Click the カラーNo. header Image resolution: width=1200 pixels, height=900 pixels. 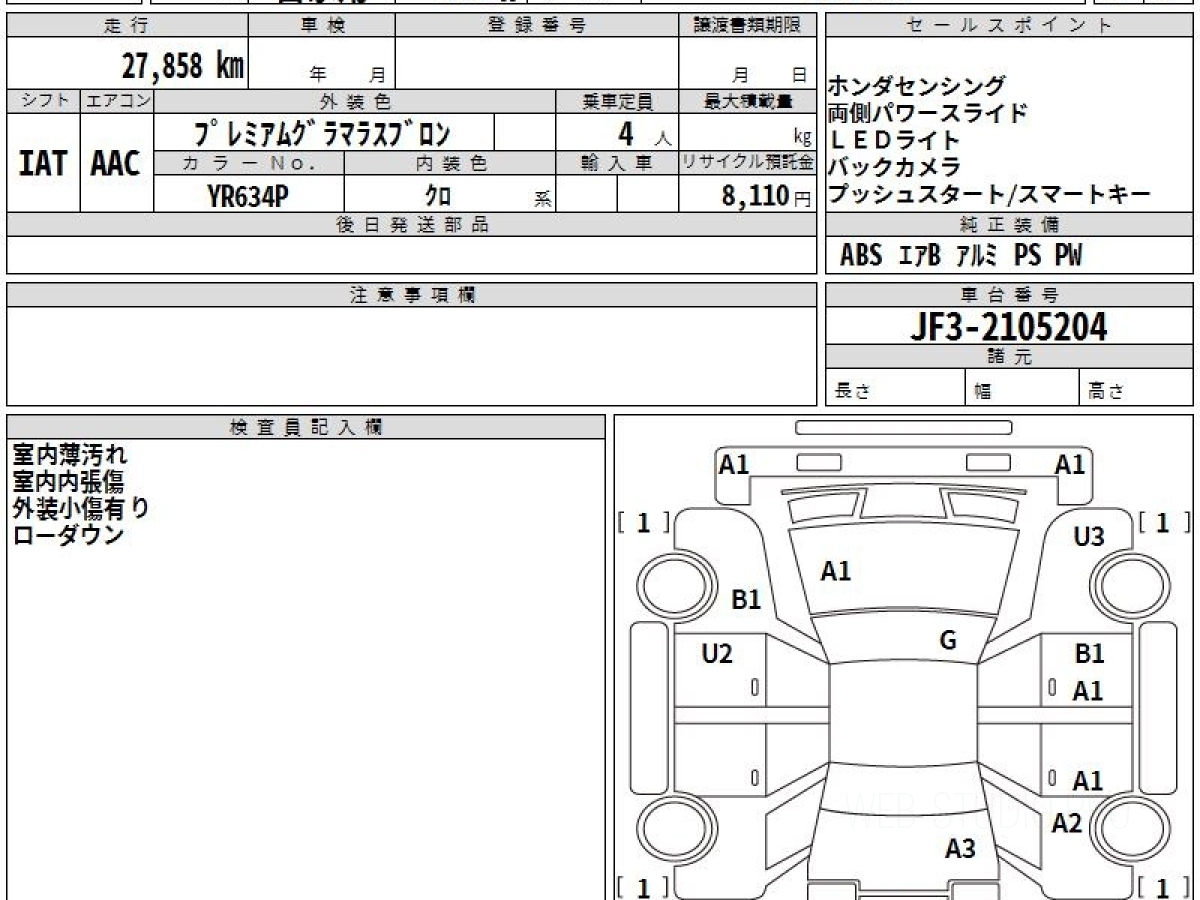pos(250,163)
